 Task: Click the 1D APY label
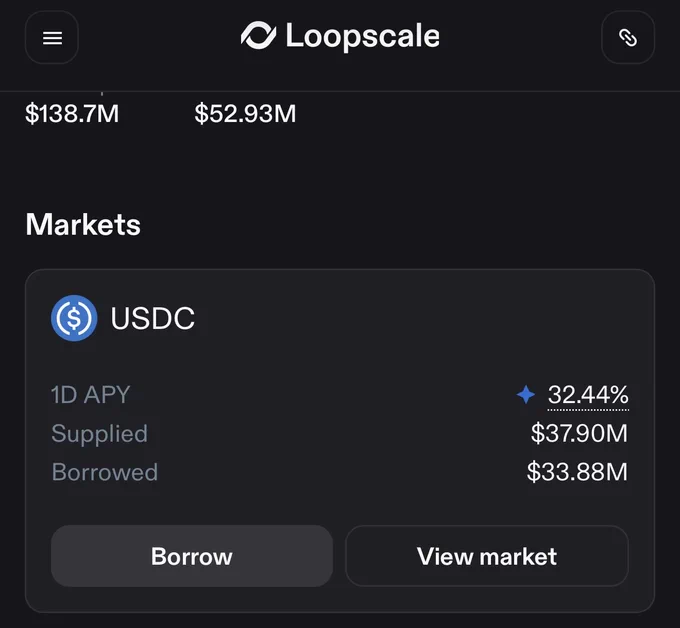point(91,395)
